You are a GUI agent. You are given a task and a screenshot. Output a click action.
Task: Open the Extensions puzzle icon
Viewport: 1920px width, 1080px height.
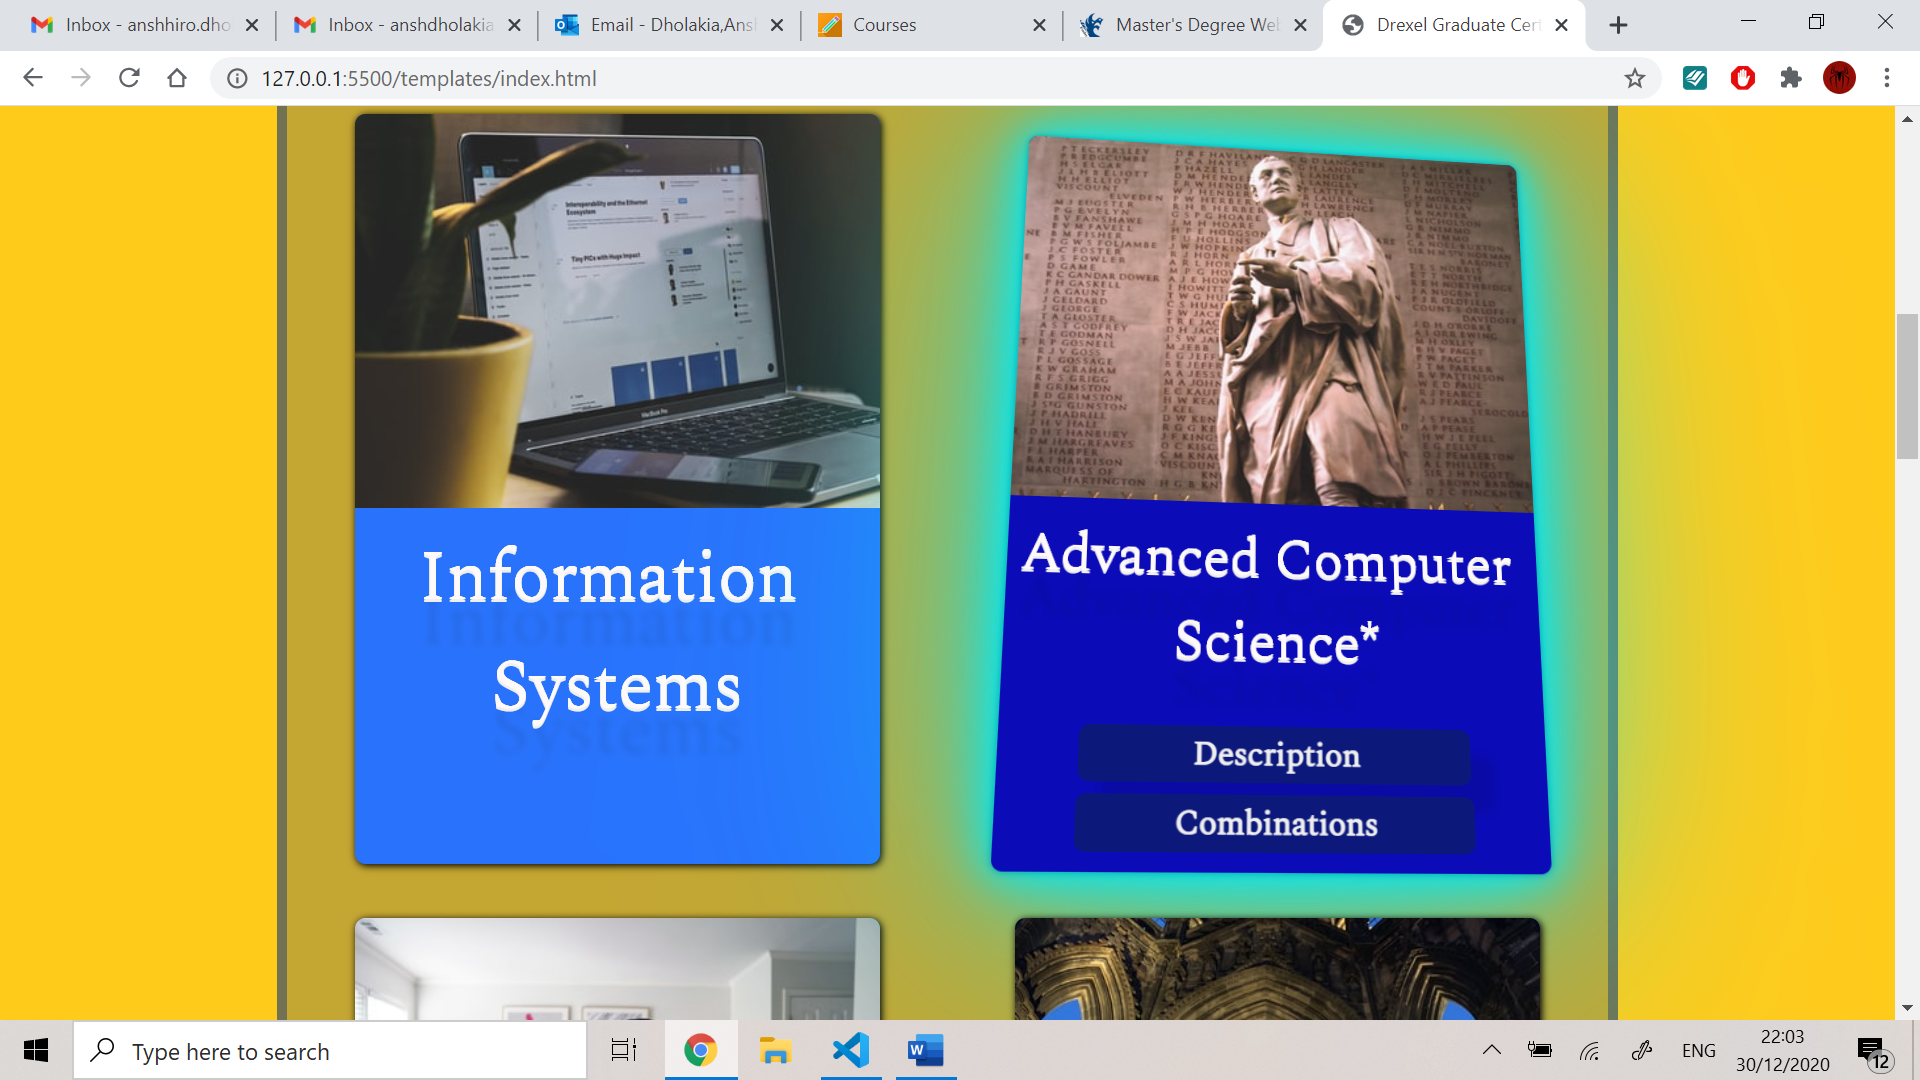coord(1791,78)
